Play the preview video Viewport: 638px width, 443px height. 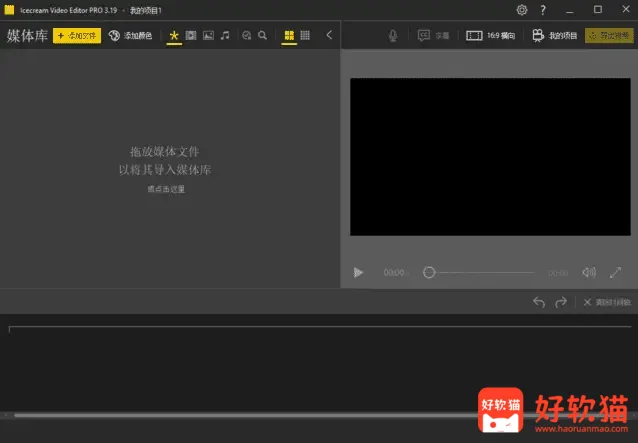point(358,272)
